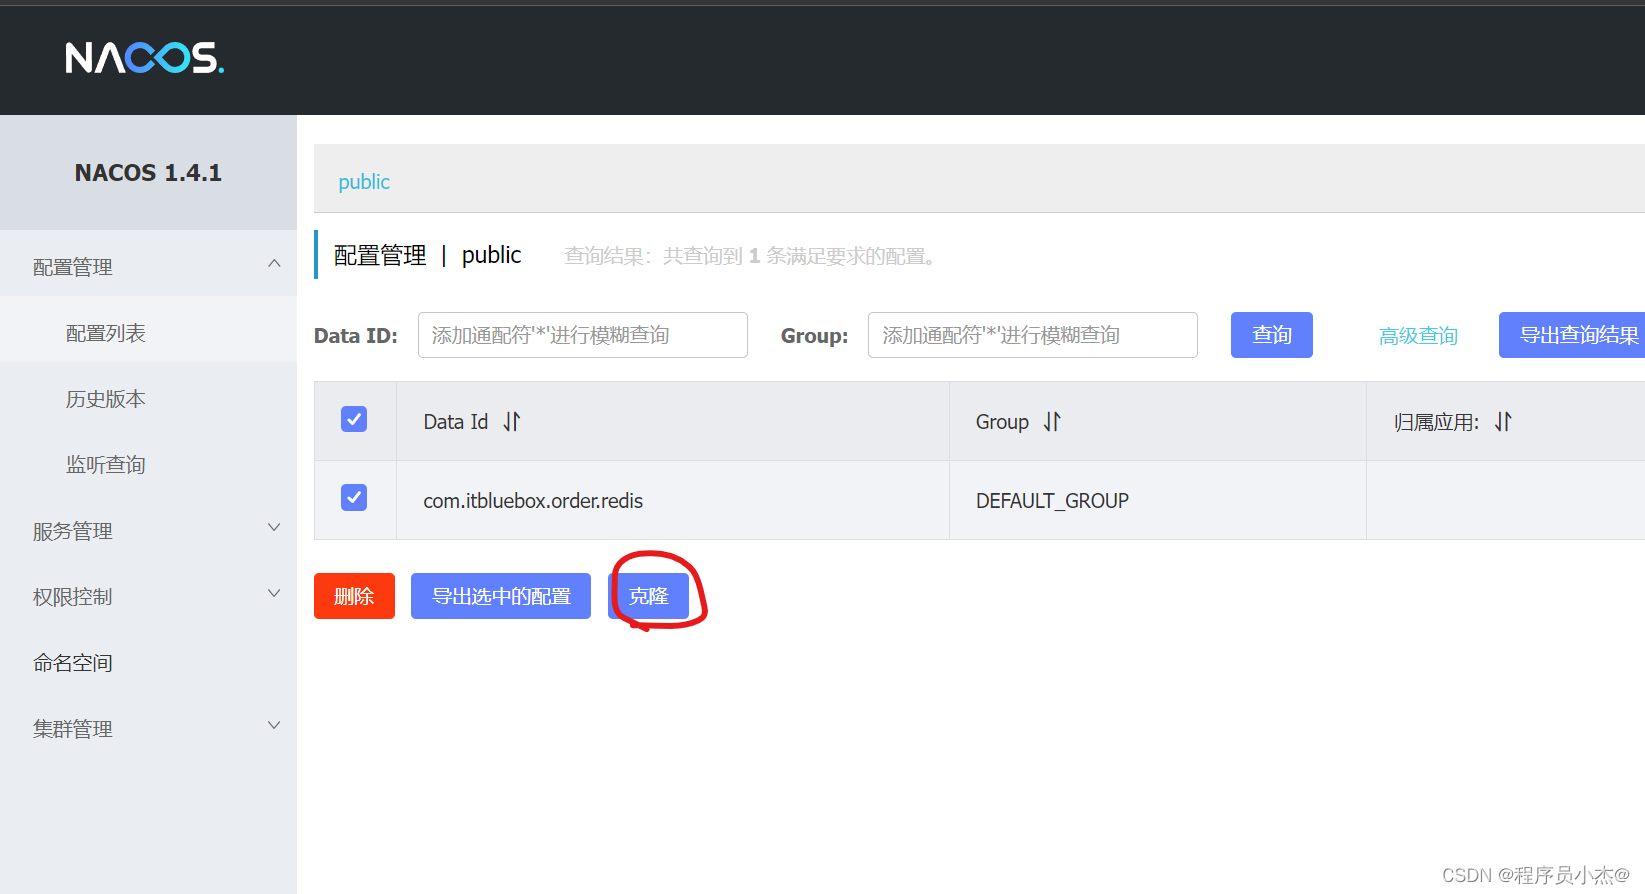The image size is (1645, 894).
Task: Toggle the select-all checkbox in table header
Action: pos(354,419)
